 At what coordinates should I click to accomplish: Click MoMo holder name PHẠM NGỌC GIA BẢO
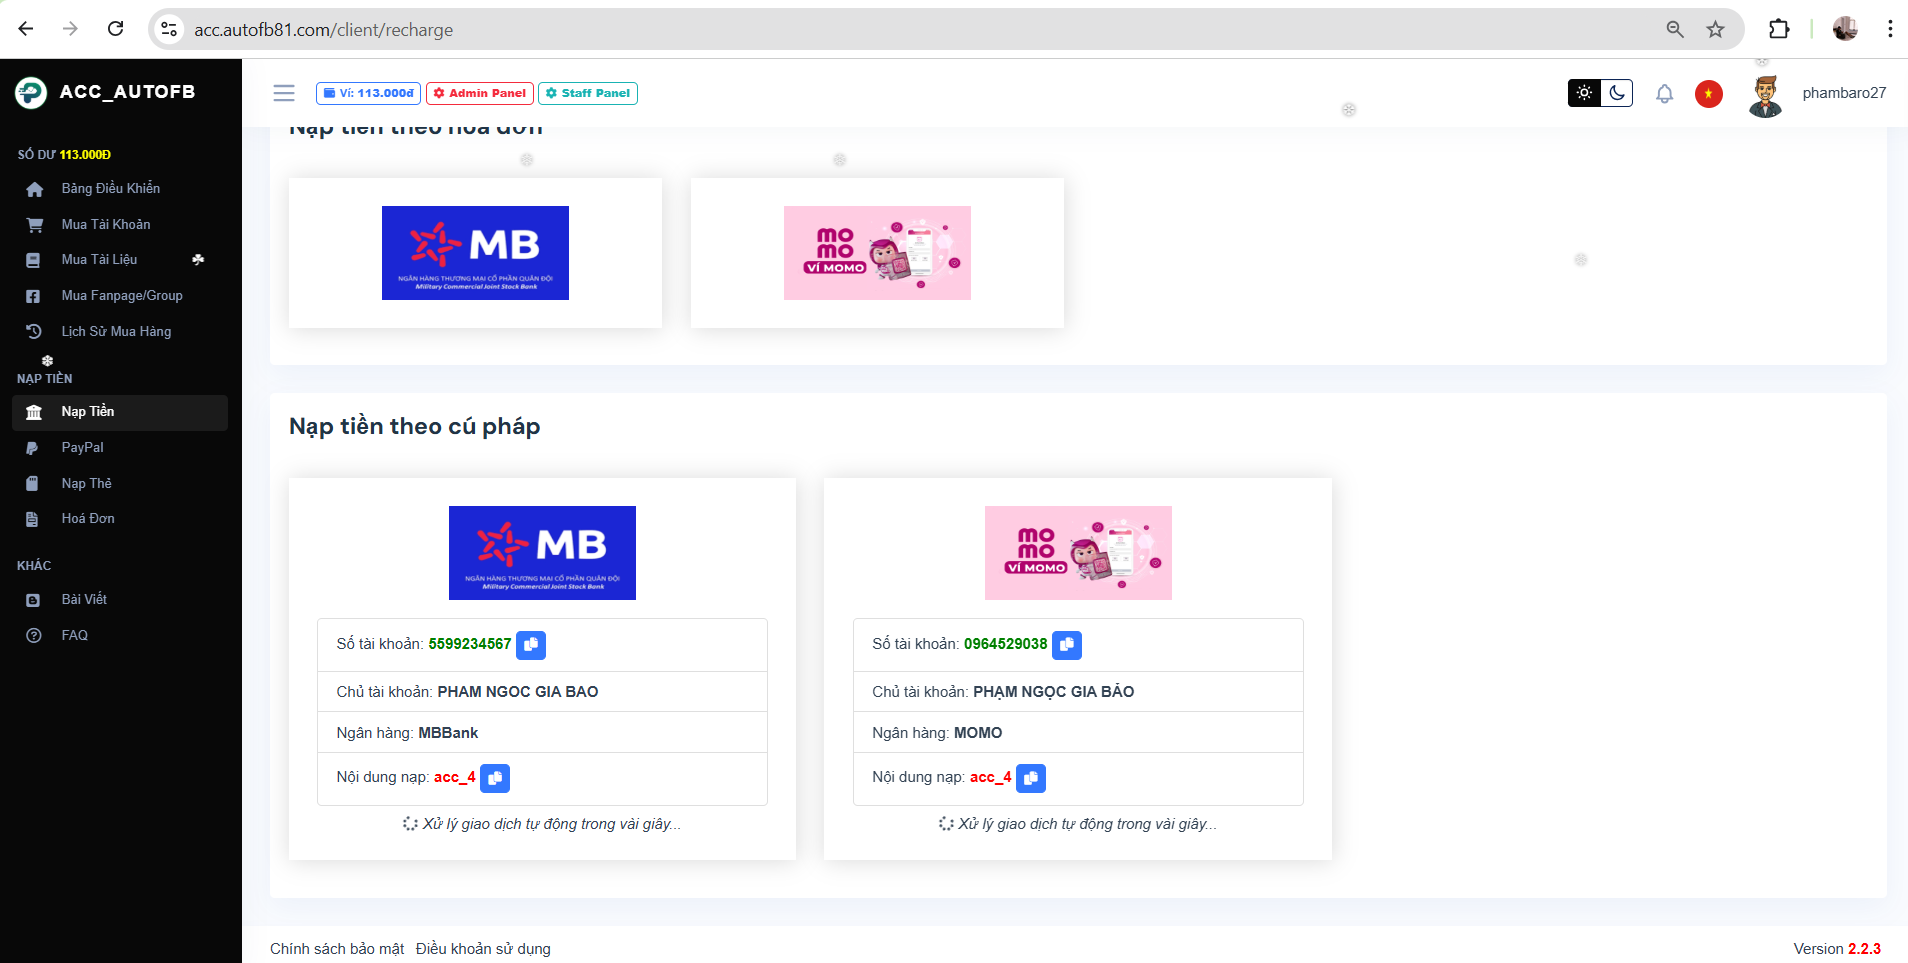coord(1054,692)
